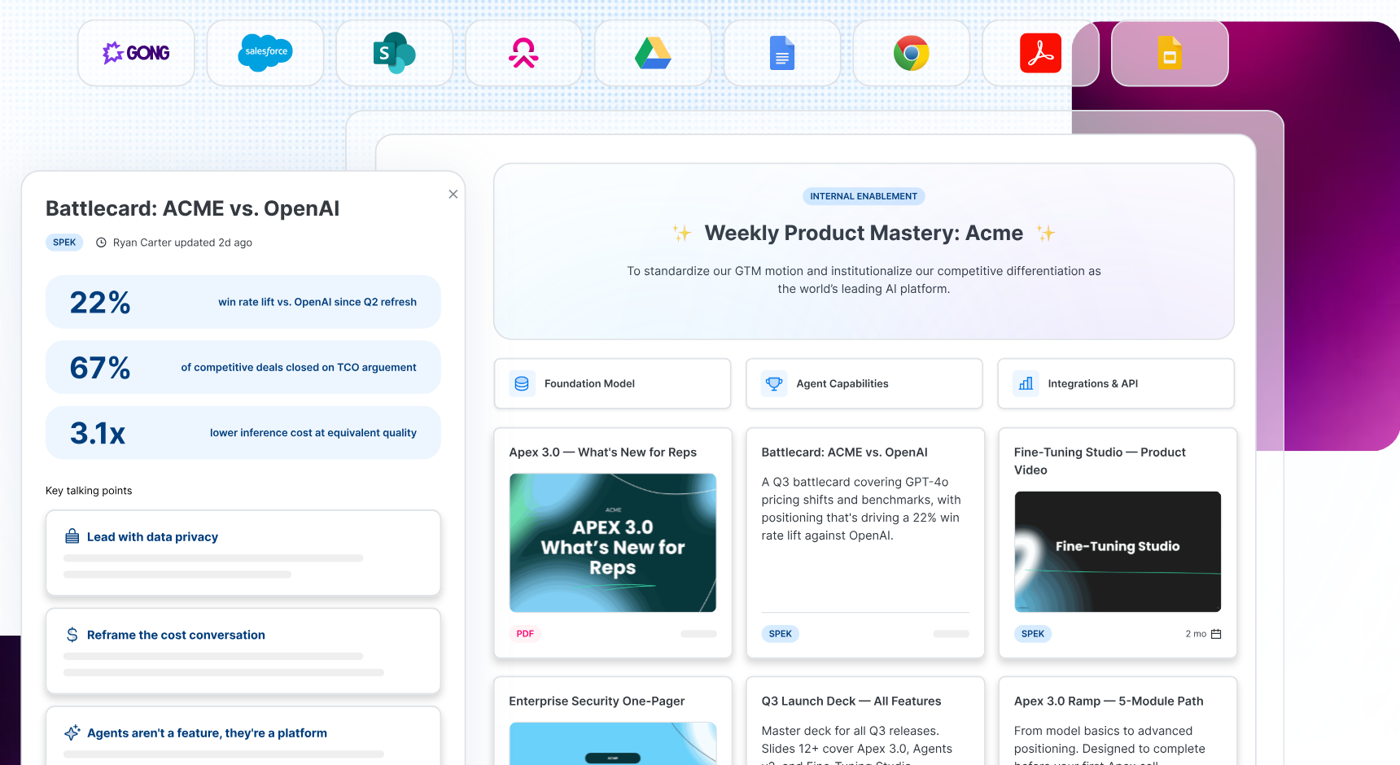The height and width of the screenshot is (765, 1400).
Task: Click the calendar icon next to 2 mo
Action: coord(1216,634)
